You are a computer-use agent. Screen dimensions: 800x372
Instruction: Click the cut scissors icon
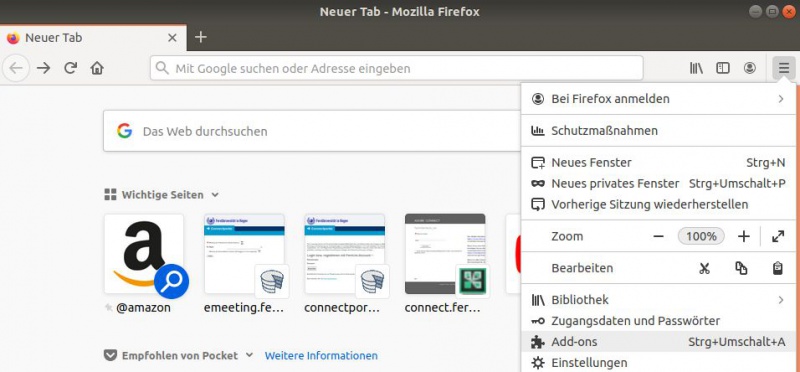click(705, 268)
